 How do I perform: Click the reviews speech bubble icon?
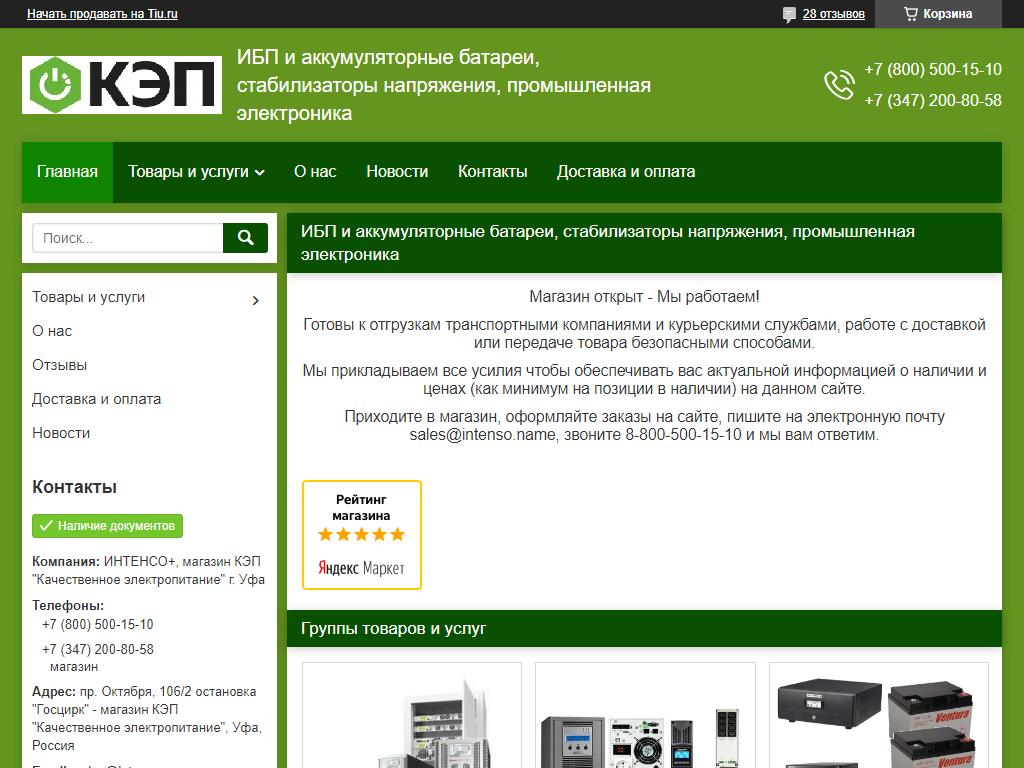(789, 14)
